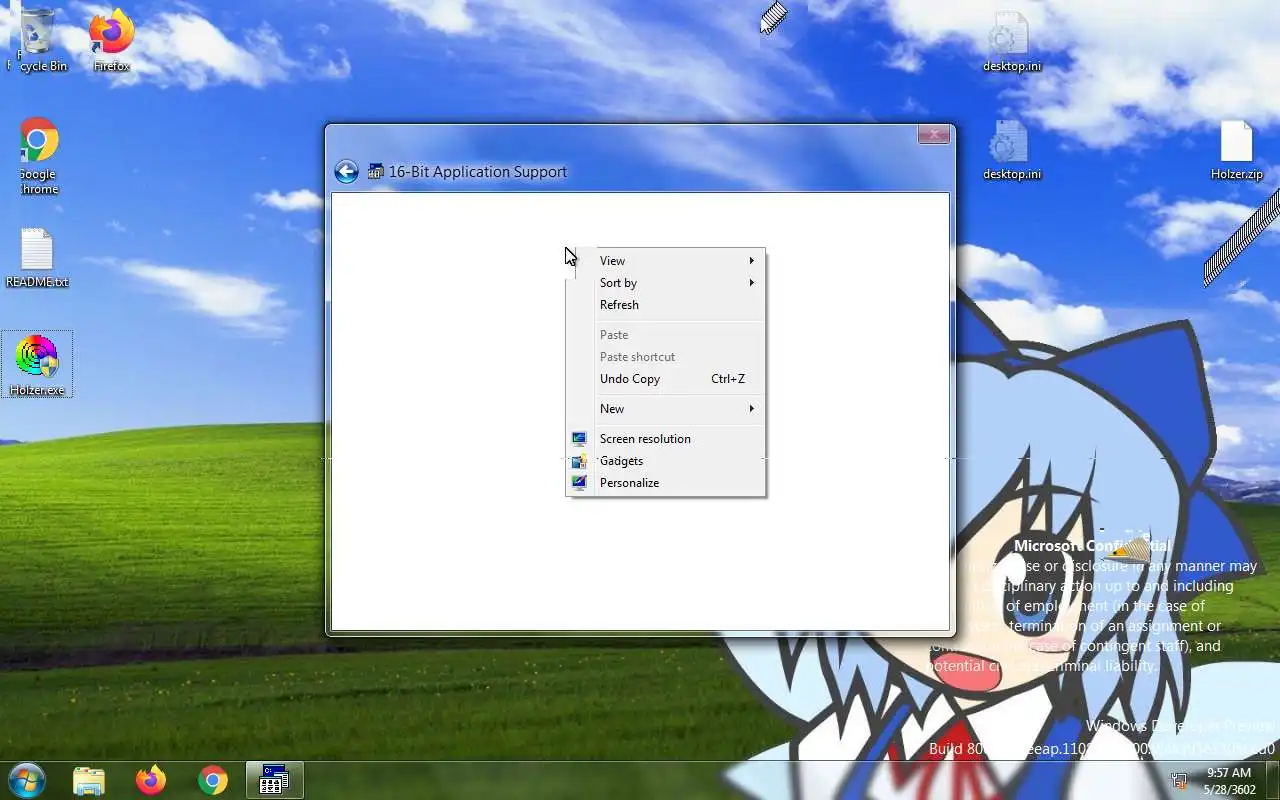Click the Screen resolution monitor icon
Screen dimensions: 1280x800
click(579, 439)
